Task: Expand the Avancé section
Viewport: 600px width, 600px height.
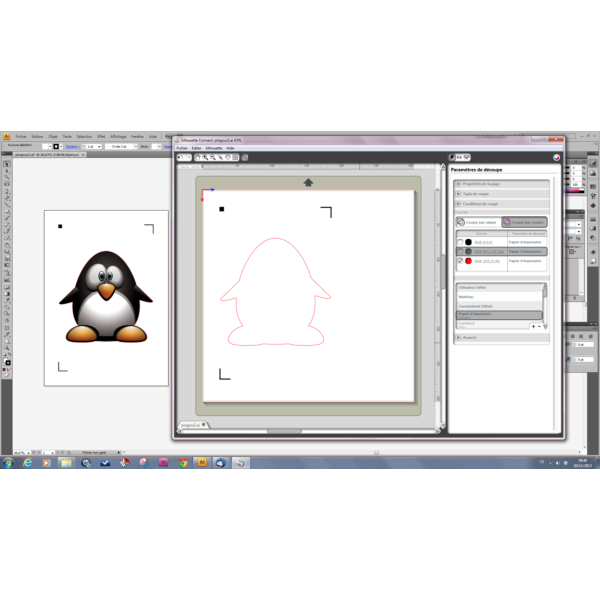Action: click(459, 338)
